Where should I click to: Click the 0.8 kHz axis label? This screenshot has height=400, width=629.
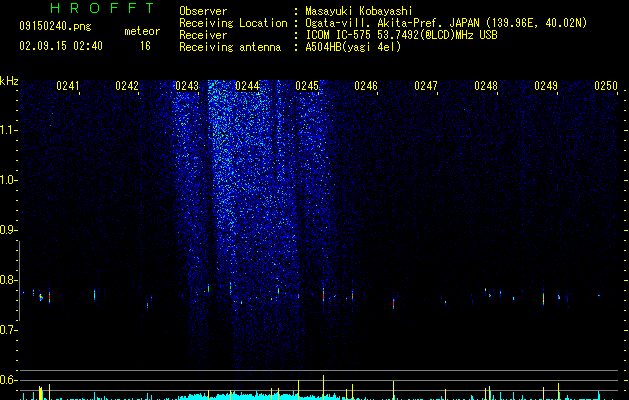pos(8,280)
